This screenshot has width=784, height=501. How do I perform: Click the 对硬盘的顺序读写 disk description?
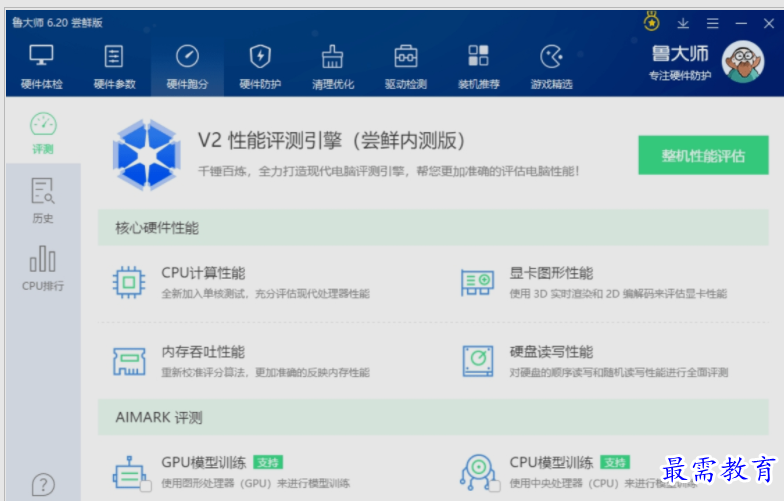(x=618, y=372)
